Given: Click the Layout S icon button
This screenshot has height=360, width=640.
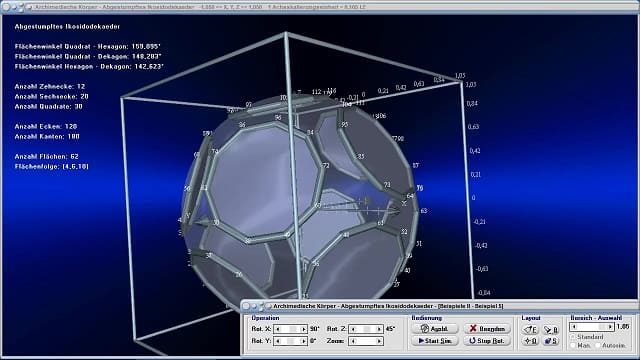Looking at the screenshot, I should pos(551,340).
